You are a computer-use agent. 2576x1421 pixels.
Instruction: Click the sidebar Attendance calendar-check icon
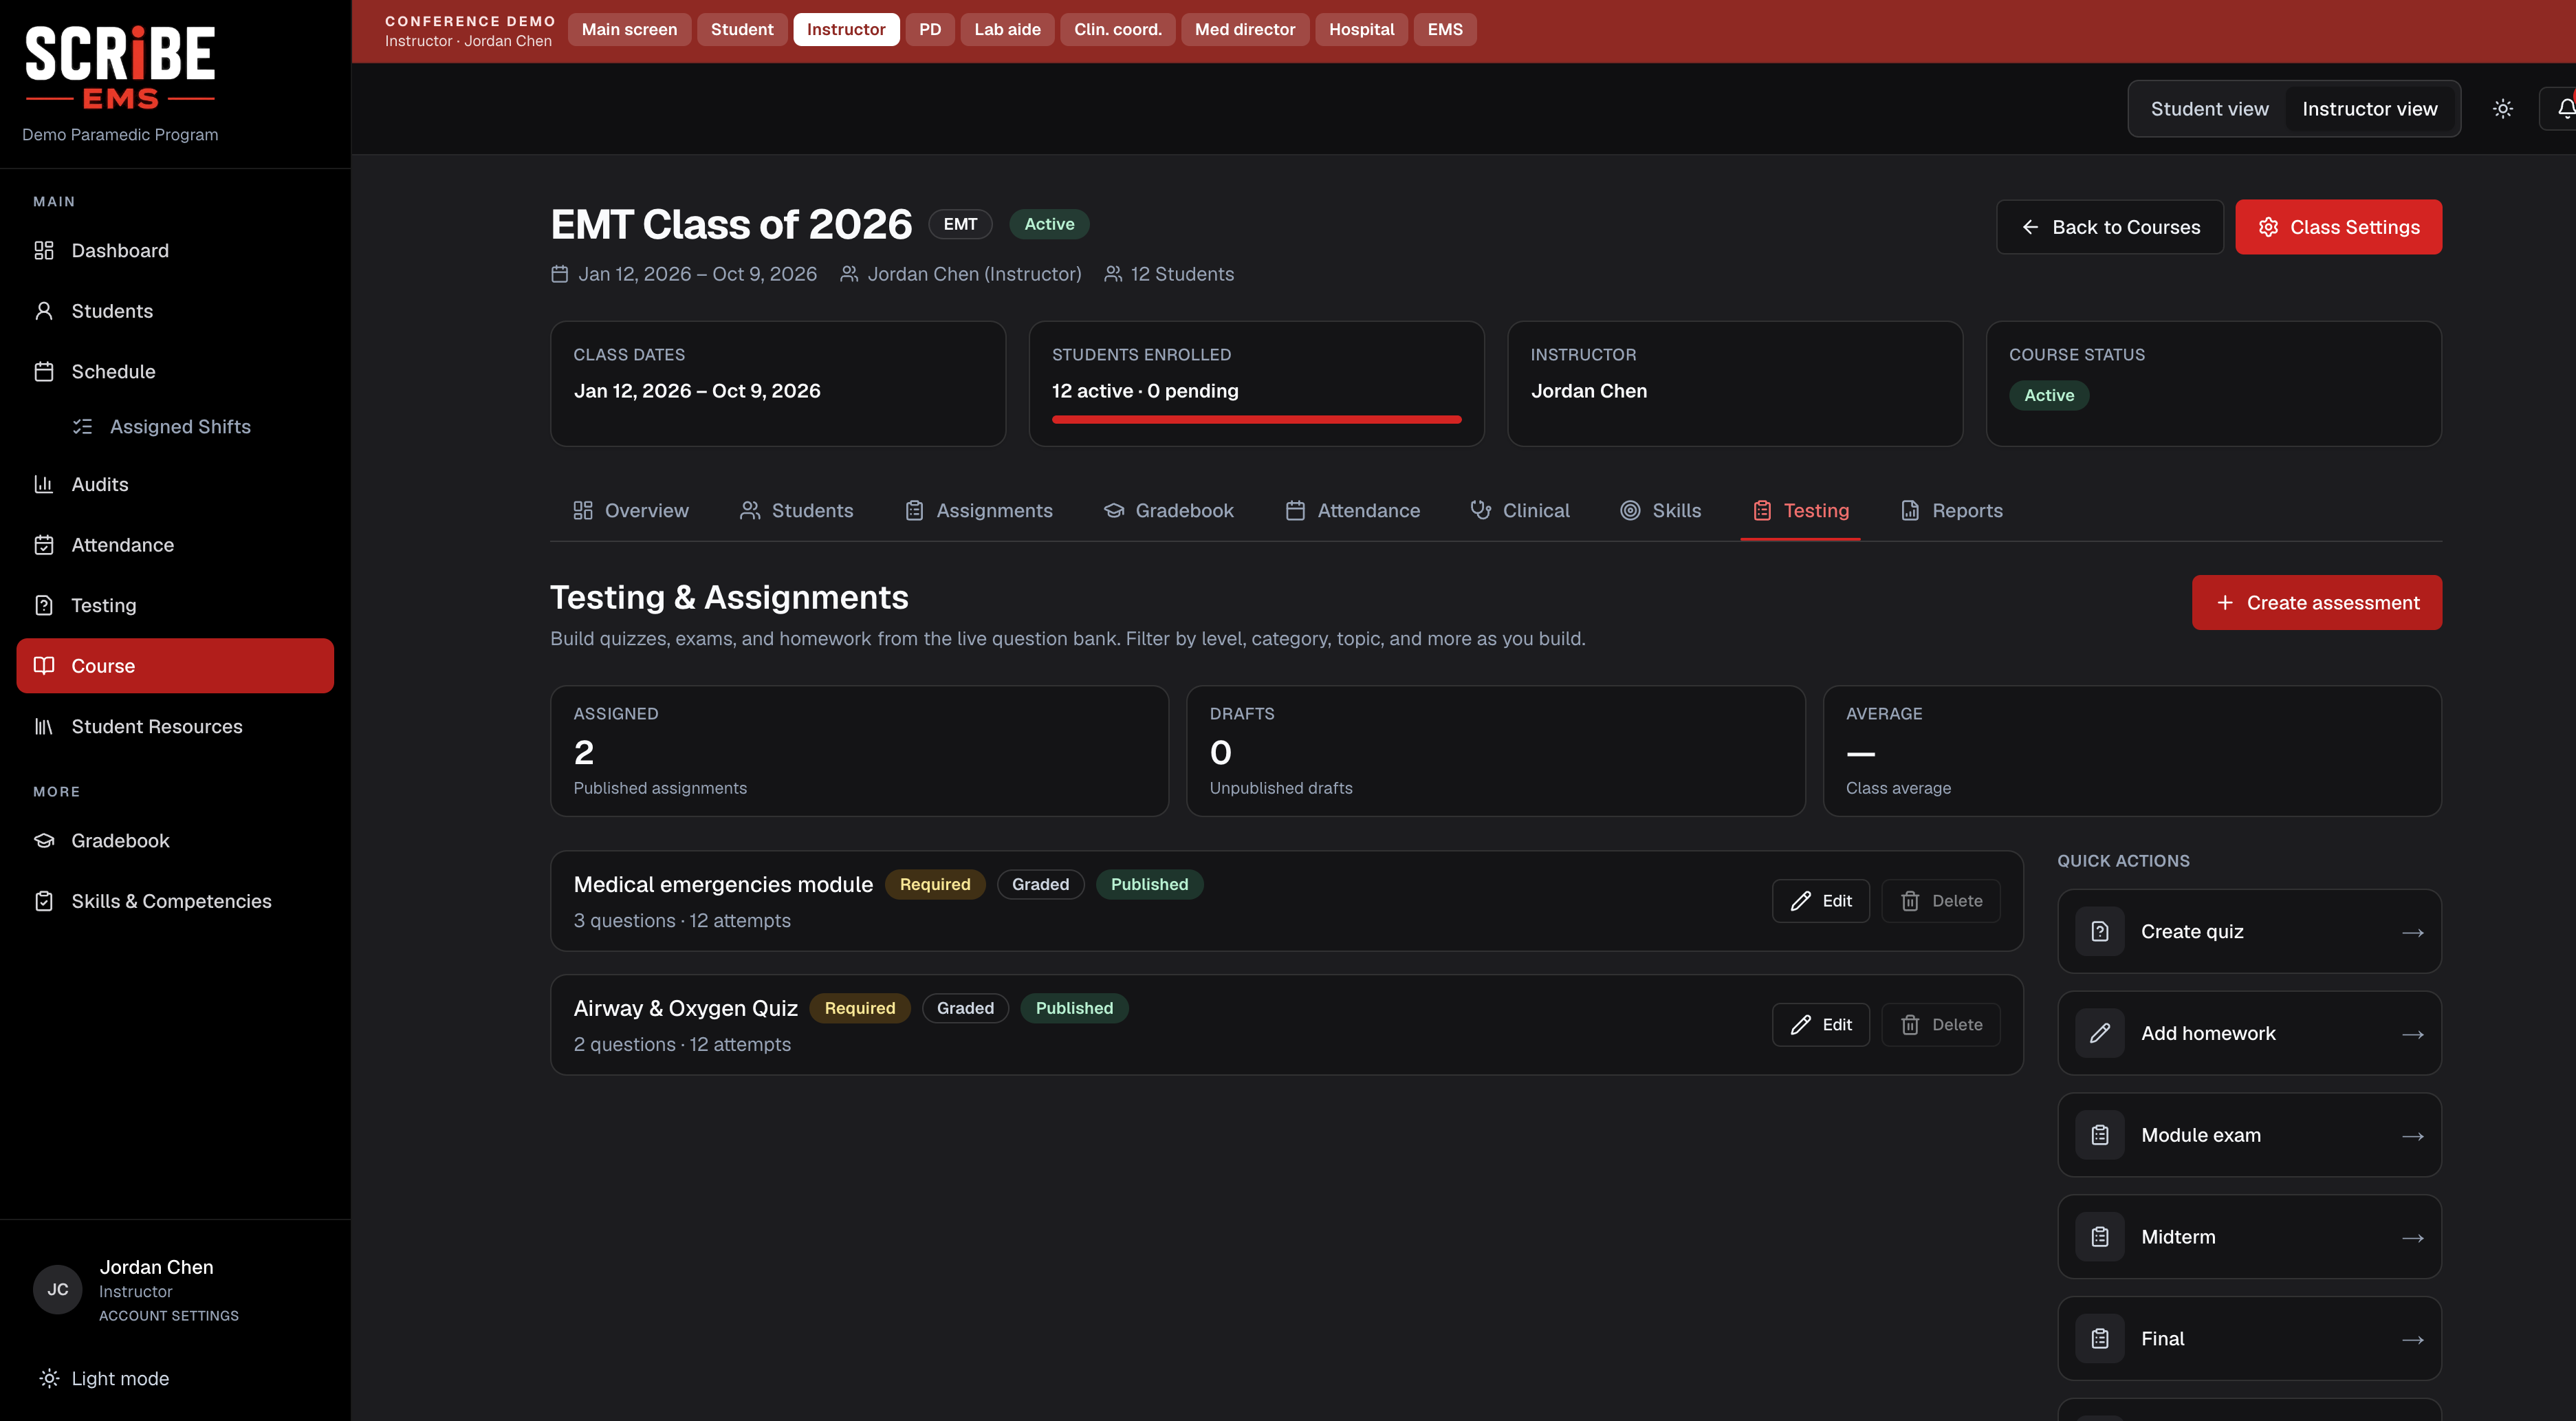coord(44,545)
